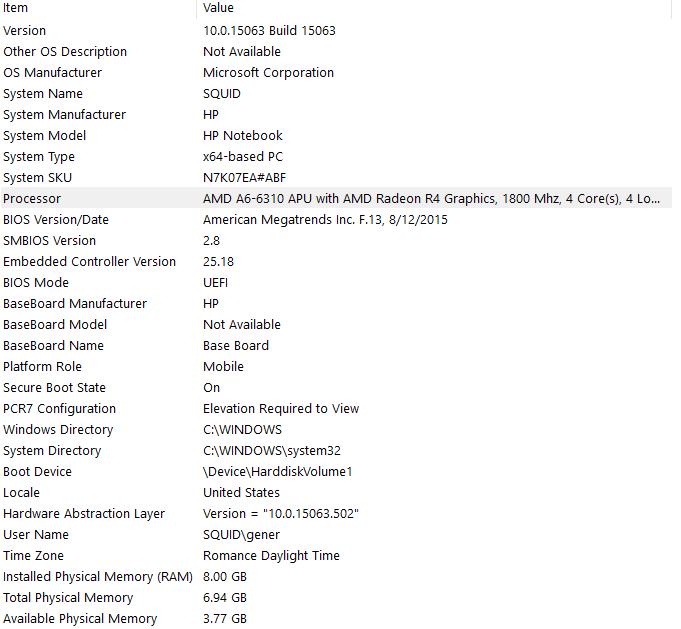Click the Microsoft Corporation value
This screenshot has width=681, height=629.
[x=268, y=73]
